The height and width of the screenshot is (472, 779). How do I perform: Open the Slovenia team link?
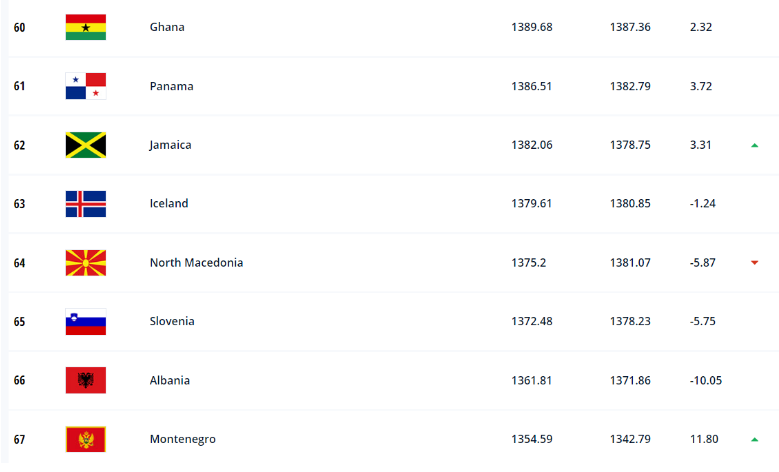(x=172, y=321)
